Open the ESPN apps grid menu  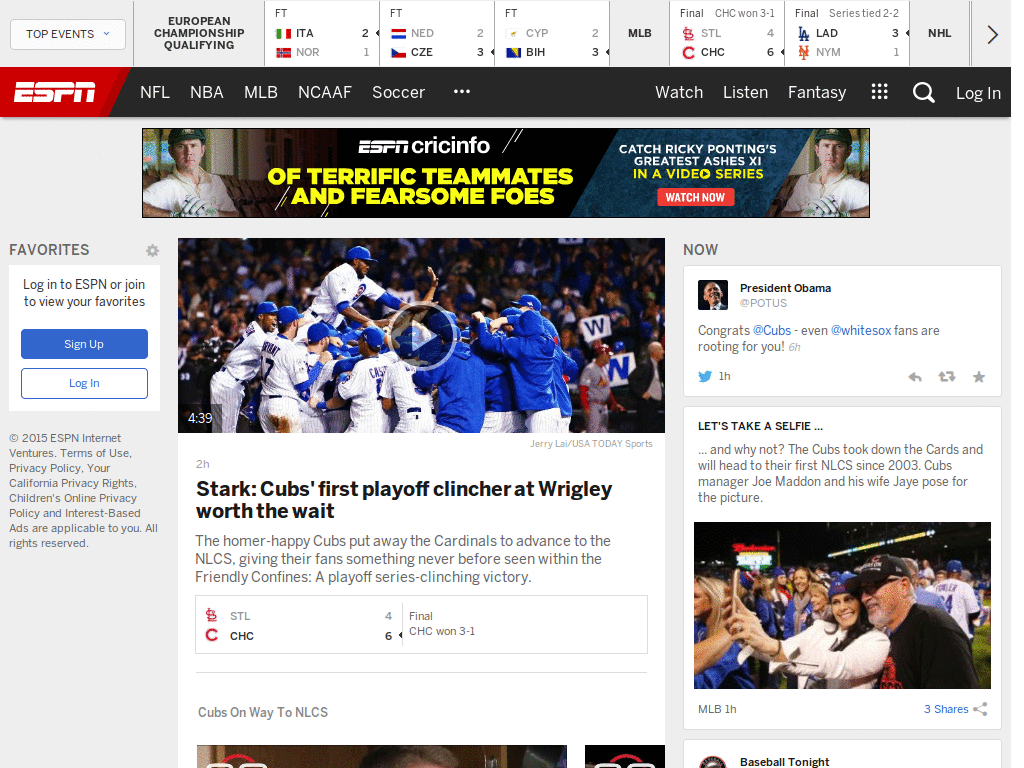(x=879, y=92)
